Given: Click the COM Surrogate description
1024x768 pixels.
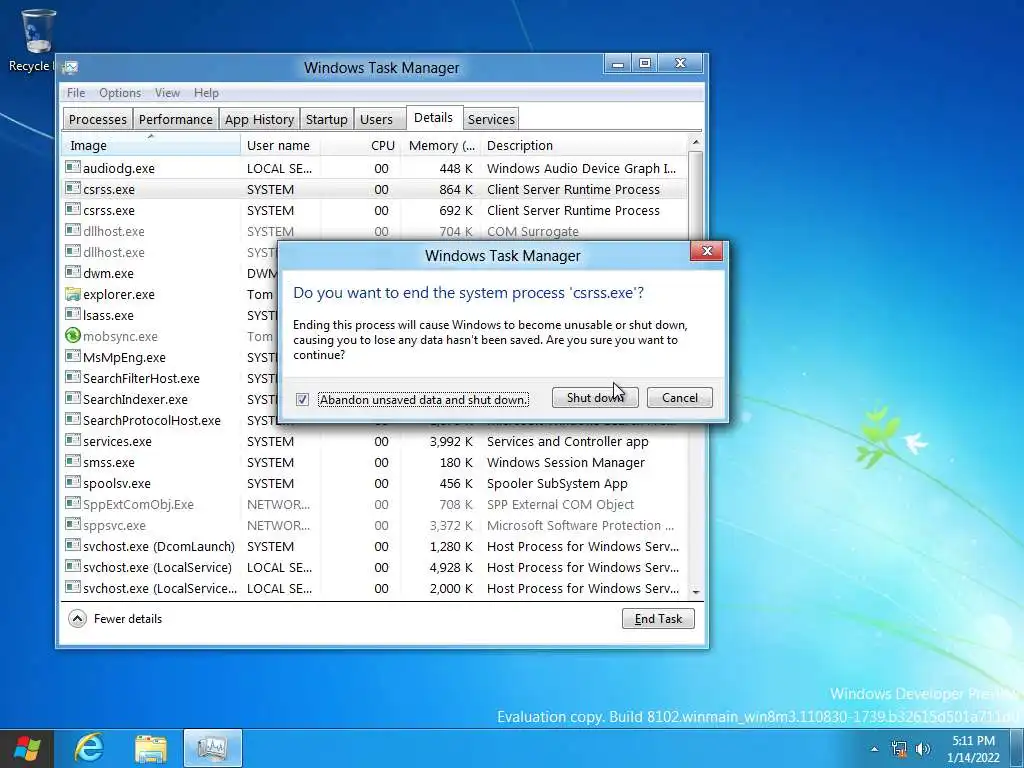Looking at the screenshot, I should click(x=533, y=231).
